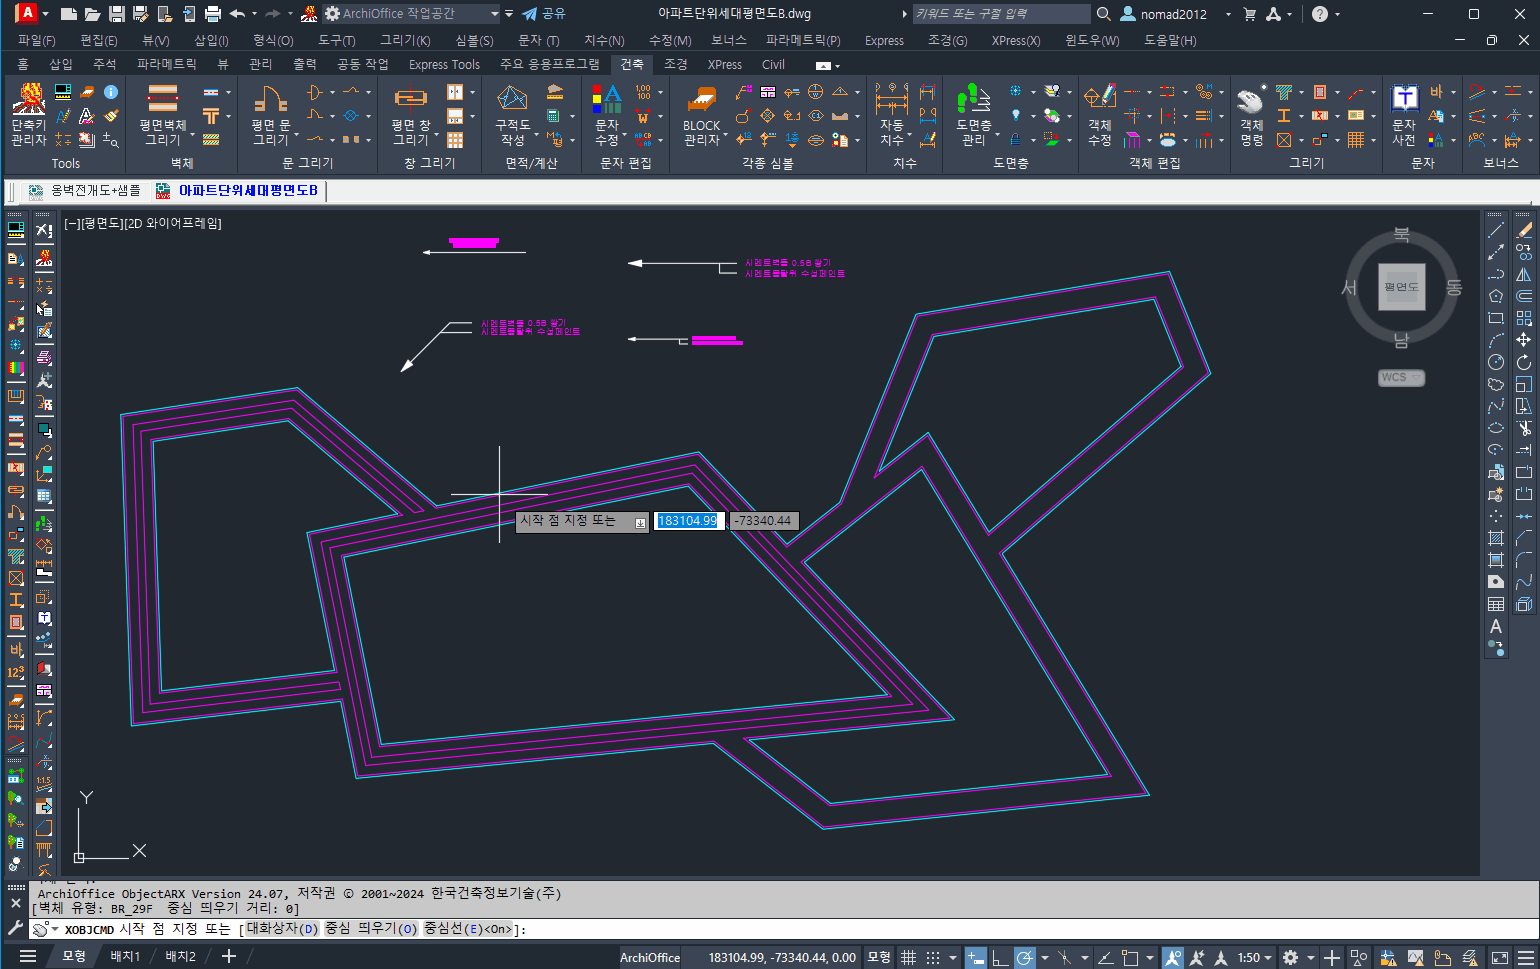The height and width of the screenshot is (969, 1540).
Task: Toggle annotation visibility icon in status bar
Action: (1173, 957)
